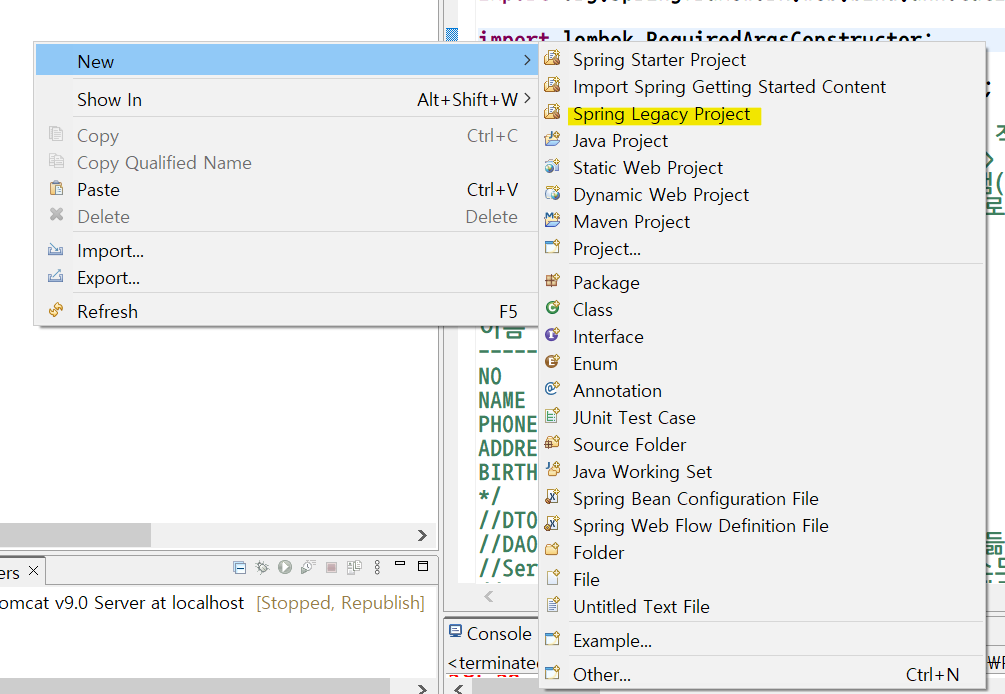Click the Refresh arrows icon
1005x694 pixels.
tap(56, 310)
